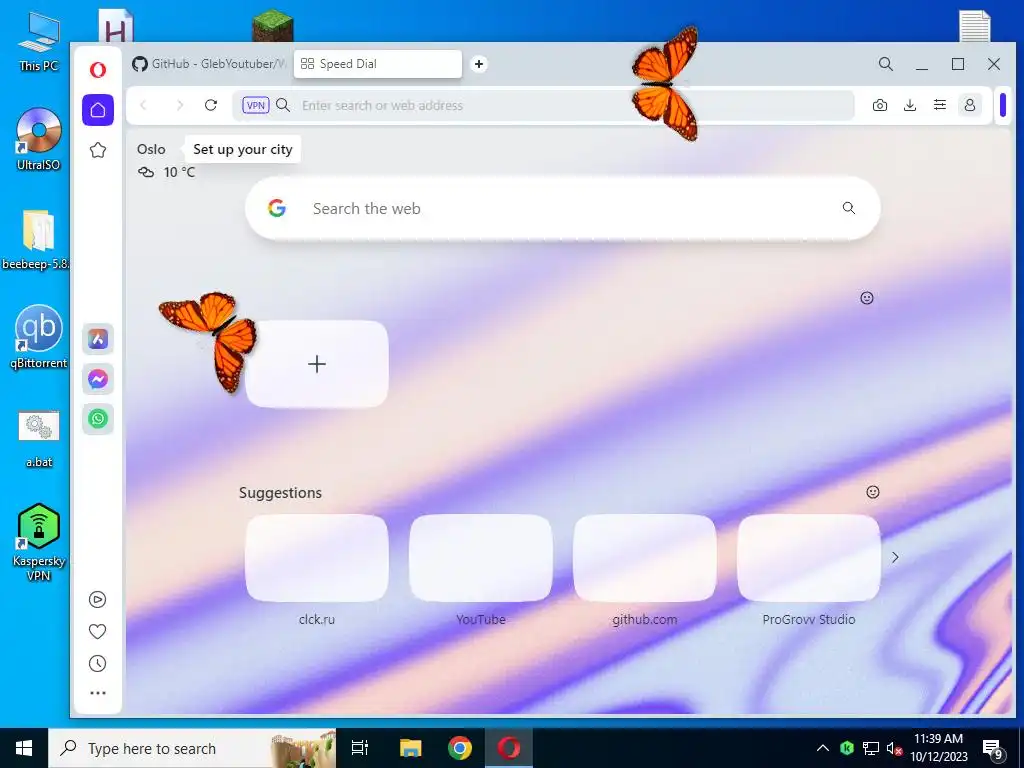Click the purple sidebar handle at toolbar's right
This screenshot has height=768, width=1024.
(x=1003, y=105)
